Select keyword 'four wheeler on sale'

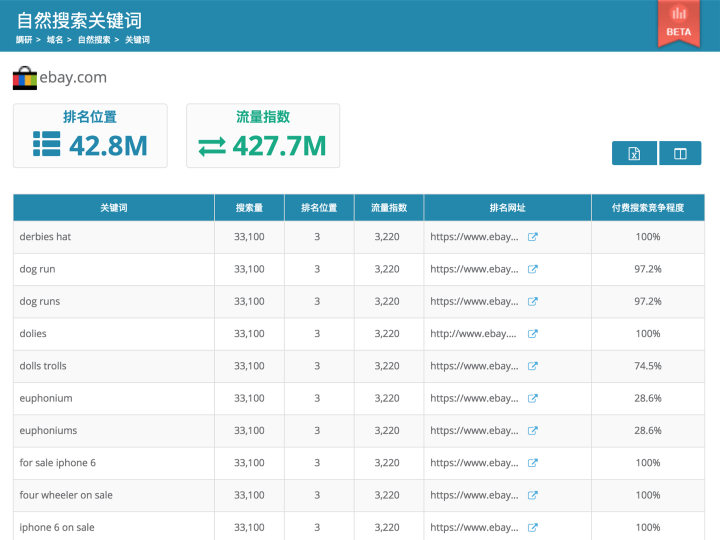click(66, 495)
